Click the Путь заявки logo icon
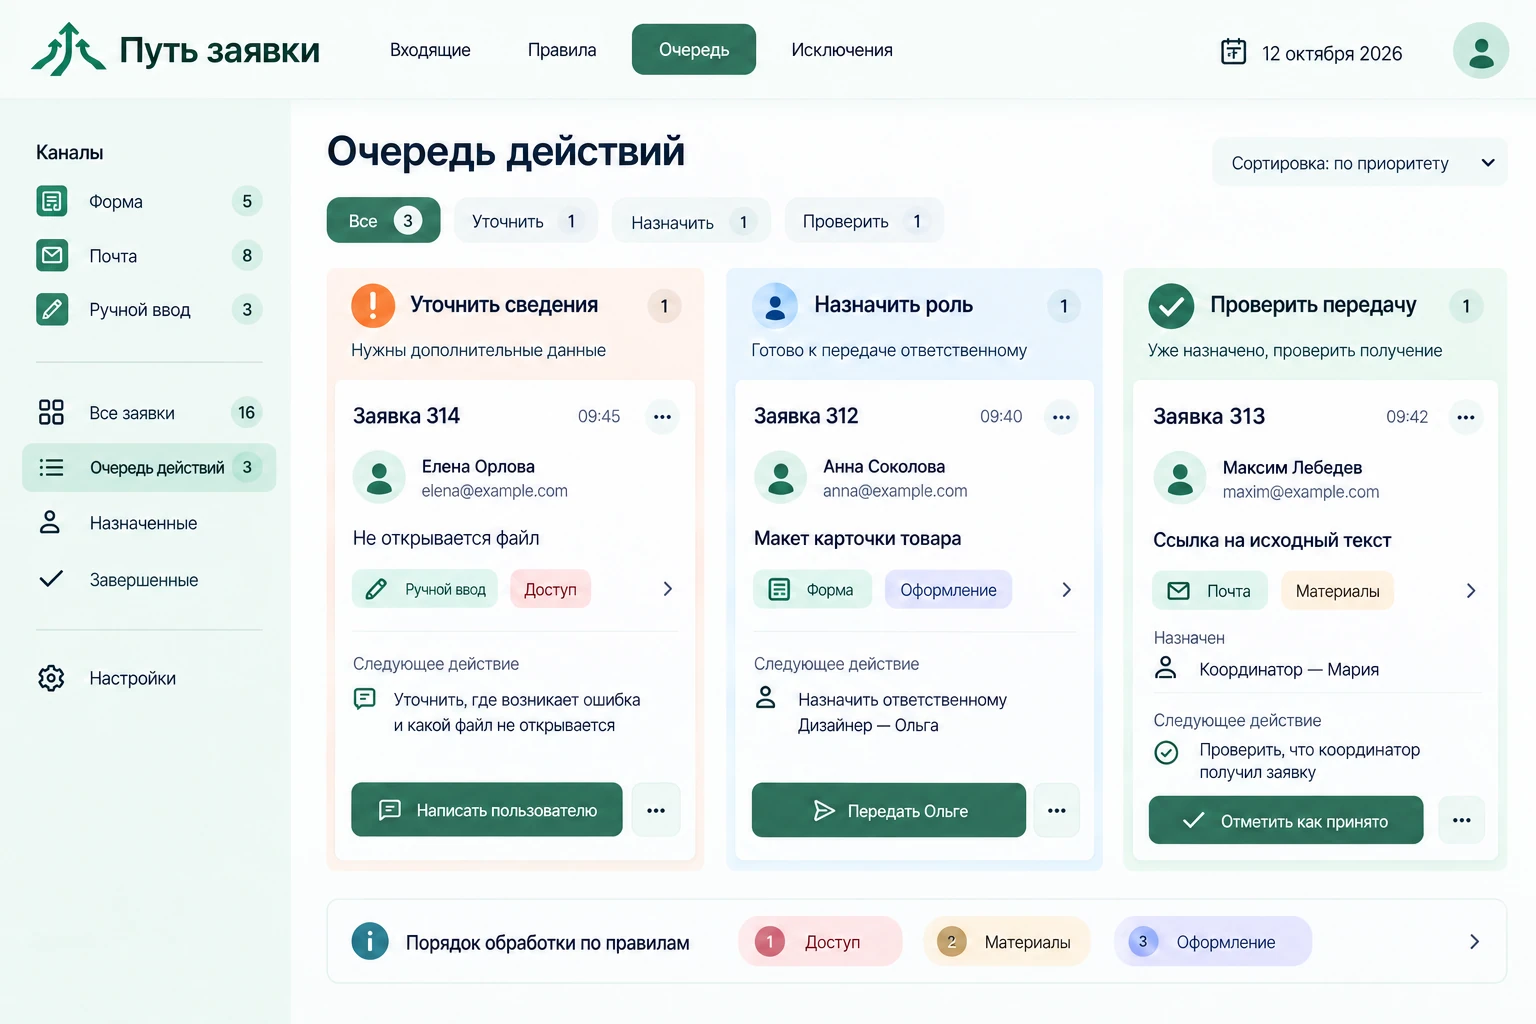 pos(68,49)
